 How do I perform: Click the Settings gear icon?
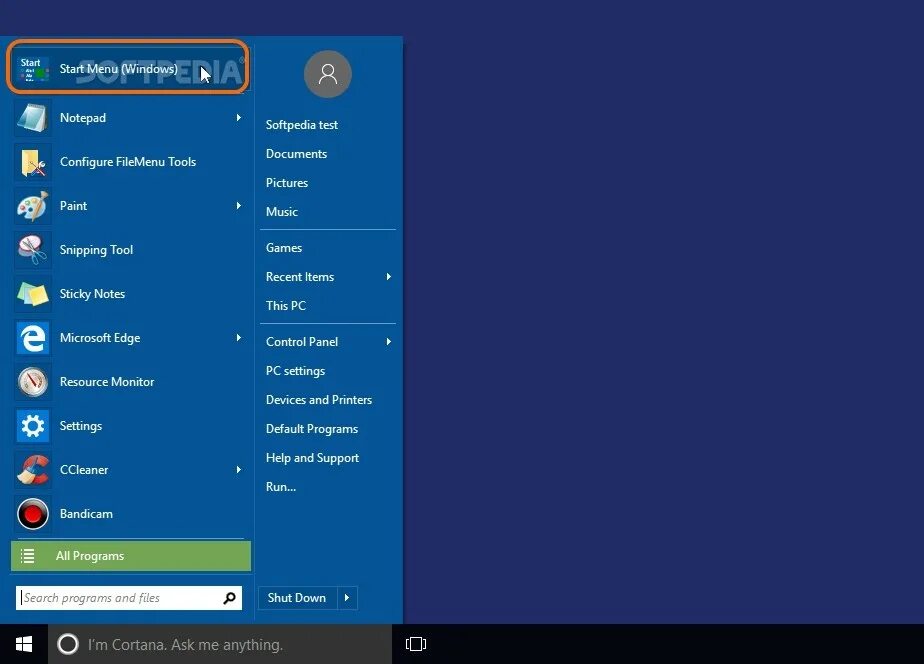tap(33, 426)
